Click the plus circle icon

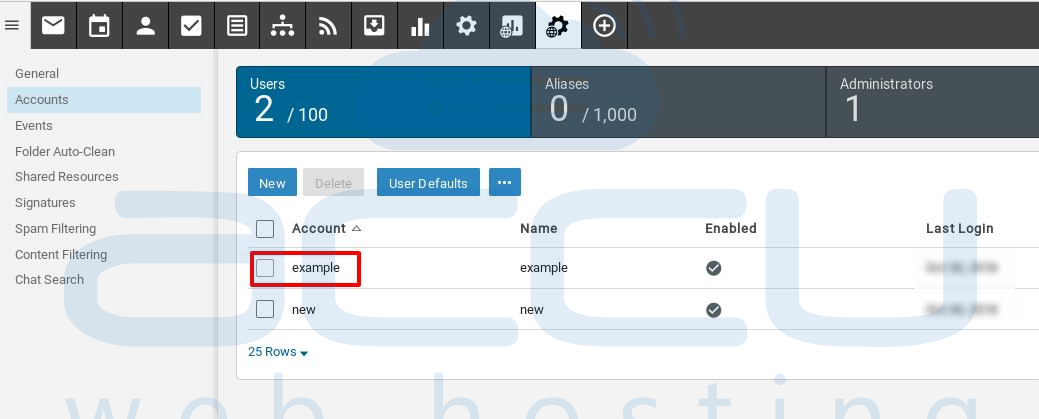click(x=604, y=25)
